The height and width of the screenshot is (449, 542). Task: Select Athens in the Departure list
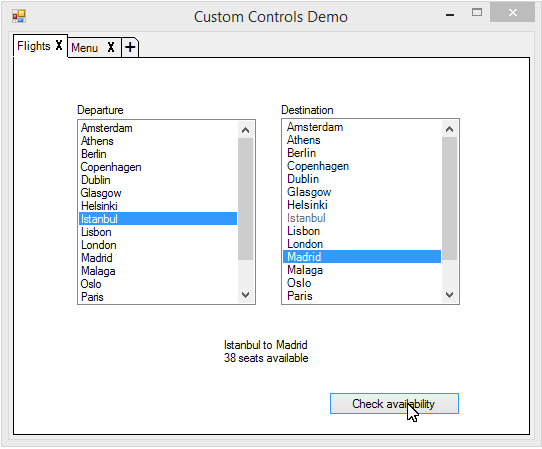(x=158, y=141)
